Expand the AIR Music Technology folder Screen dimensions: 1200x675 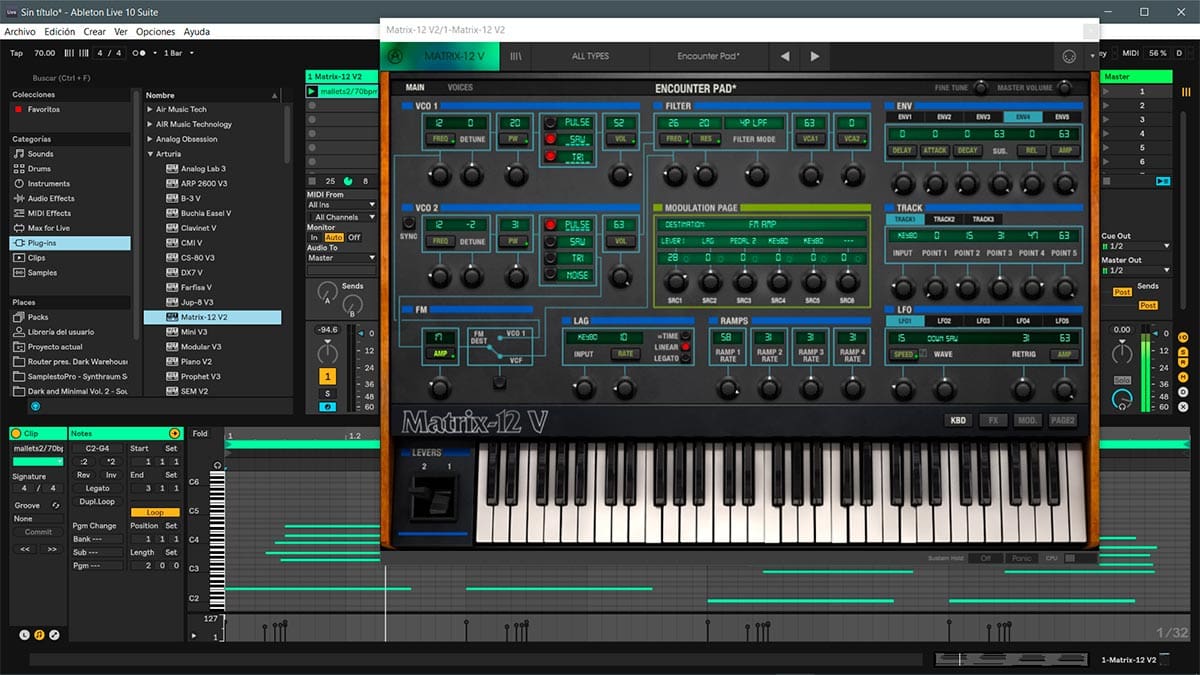150,124
